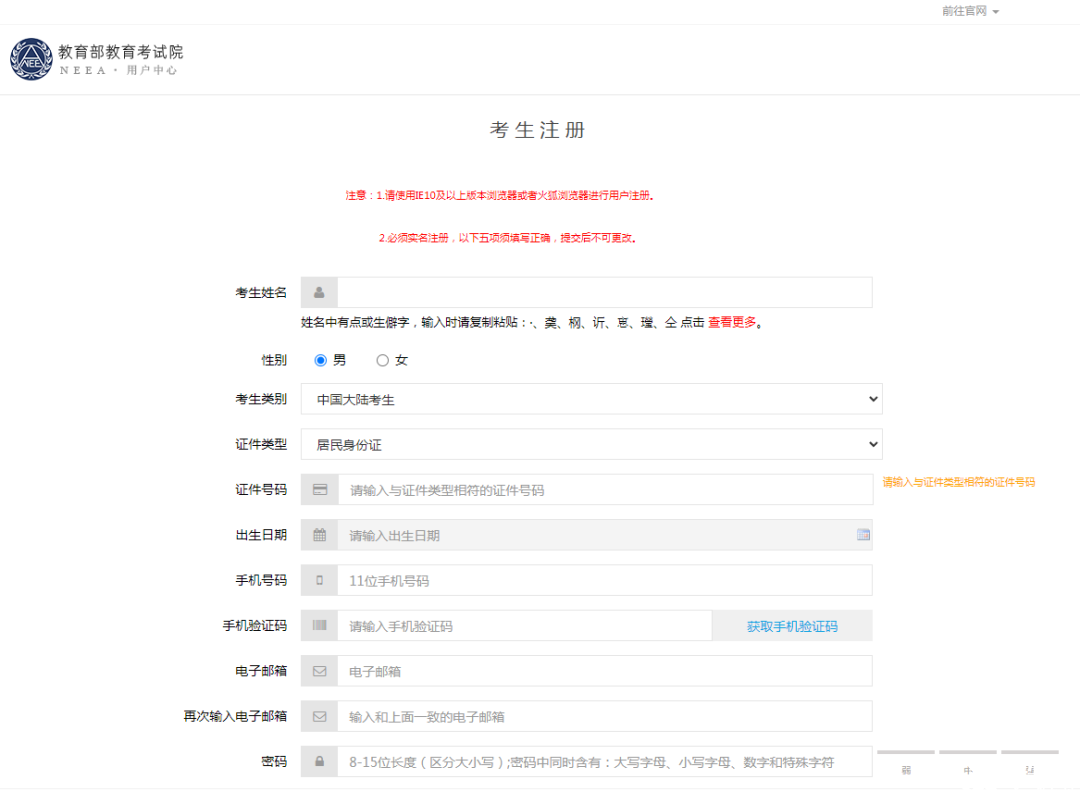
Task: Click the envelope icon beside 电子邮箱
Action: 319,671
